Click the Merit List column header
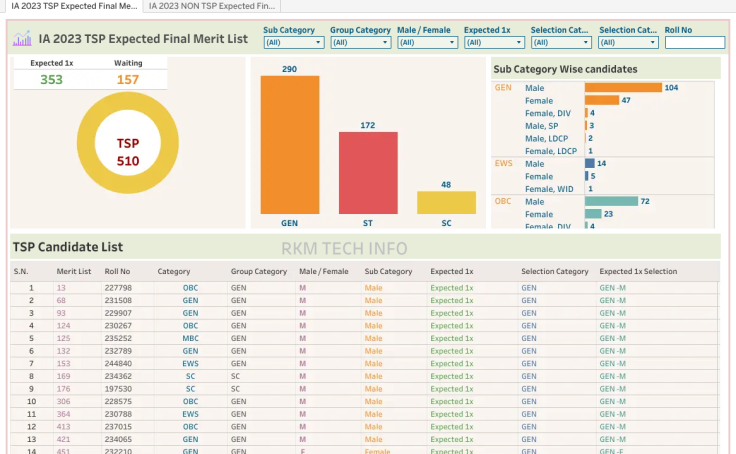The image size is (736, 454). [74, 271]
